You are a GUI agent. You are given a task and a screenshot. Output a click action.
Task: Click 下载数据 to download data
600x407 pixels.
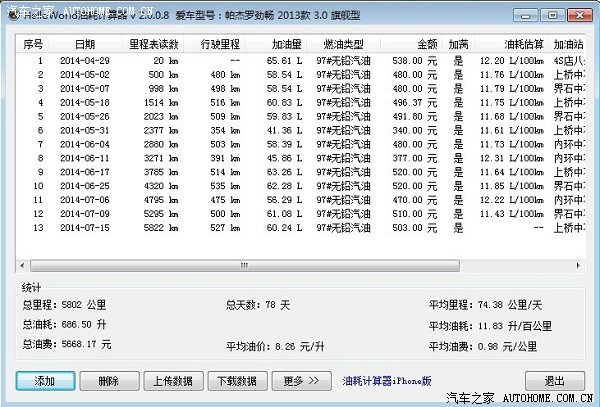click(x=237, y=381)
